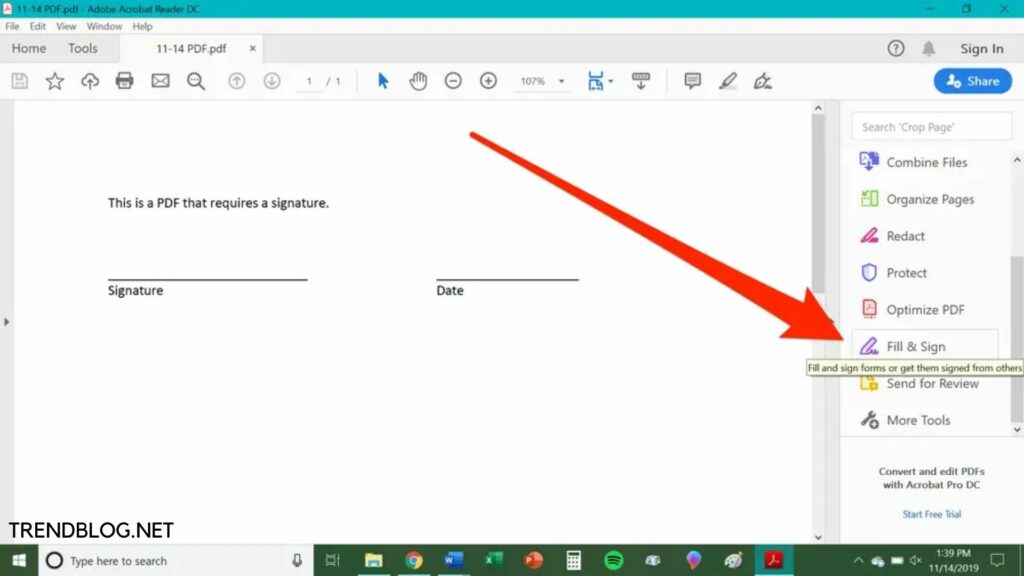Add a sticky note comment

pos(691,81)
